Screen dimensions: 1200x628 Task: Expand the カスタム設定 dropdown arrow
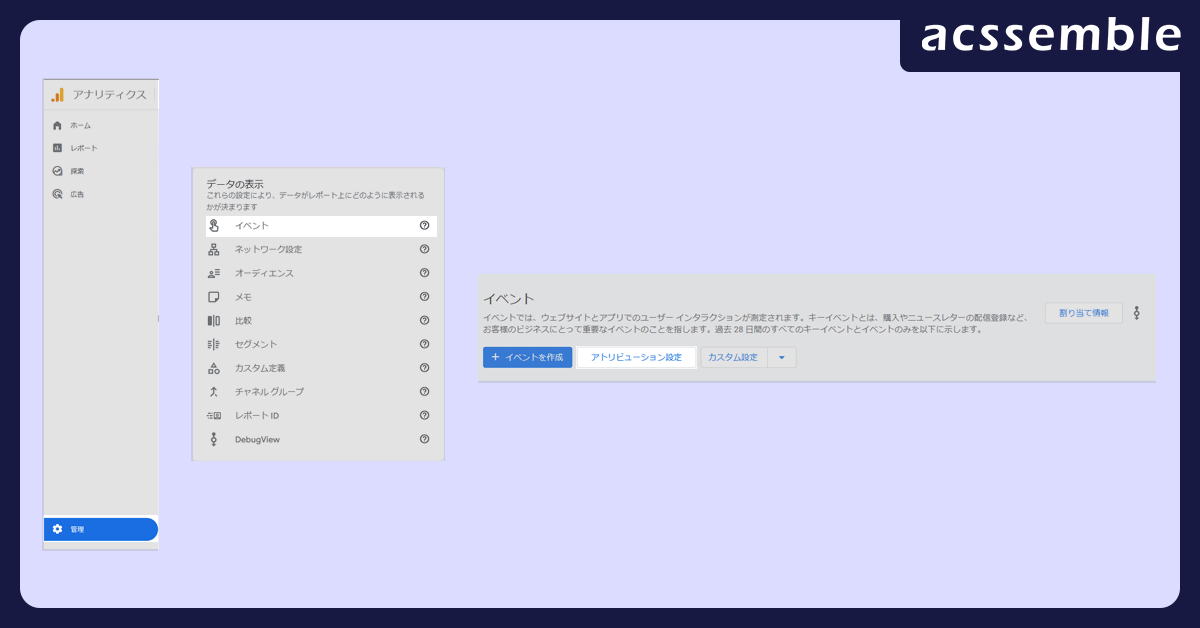point(782,357)
